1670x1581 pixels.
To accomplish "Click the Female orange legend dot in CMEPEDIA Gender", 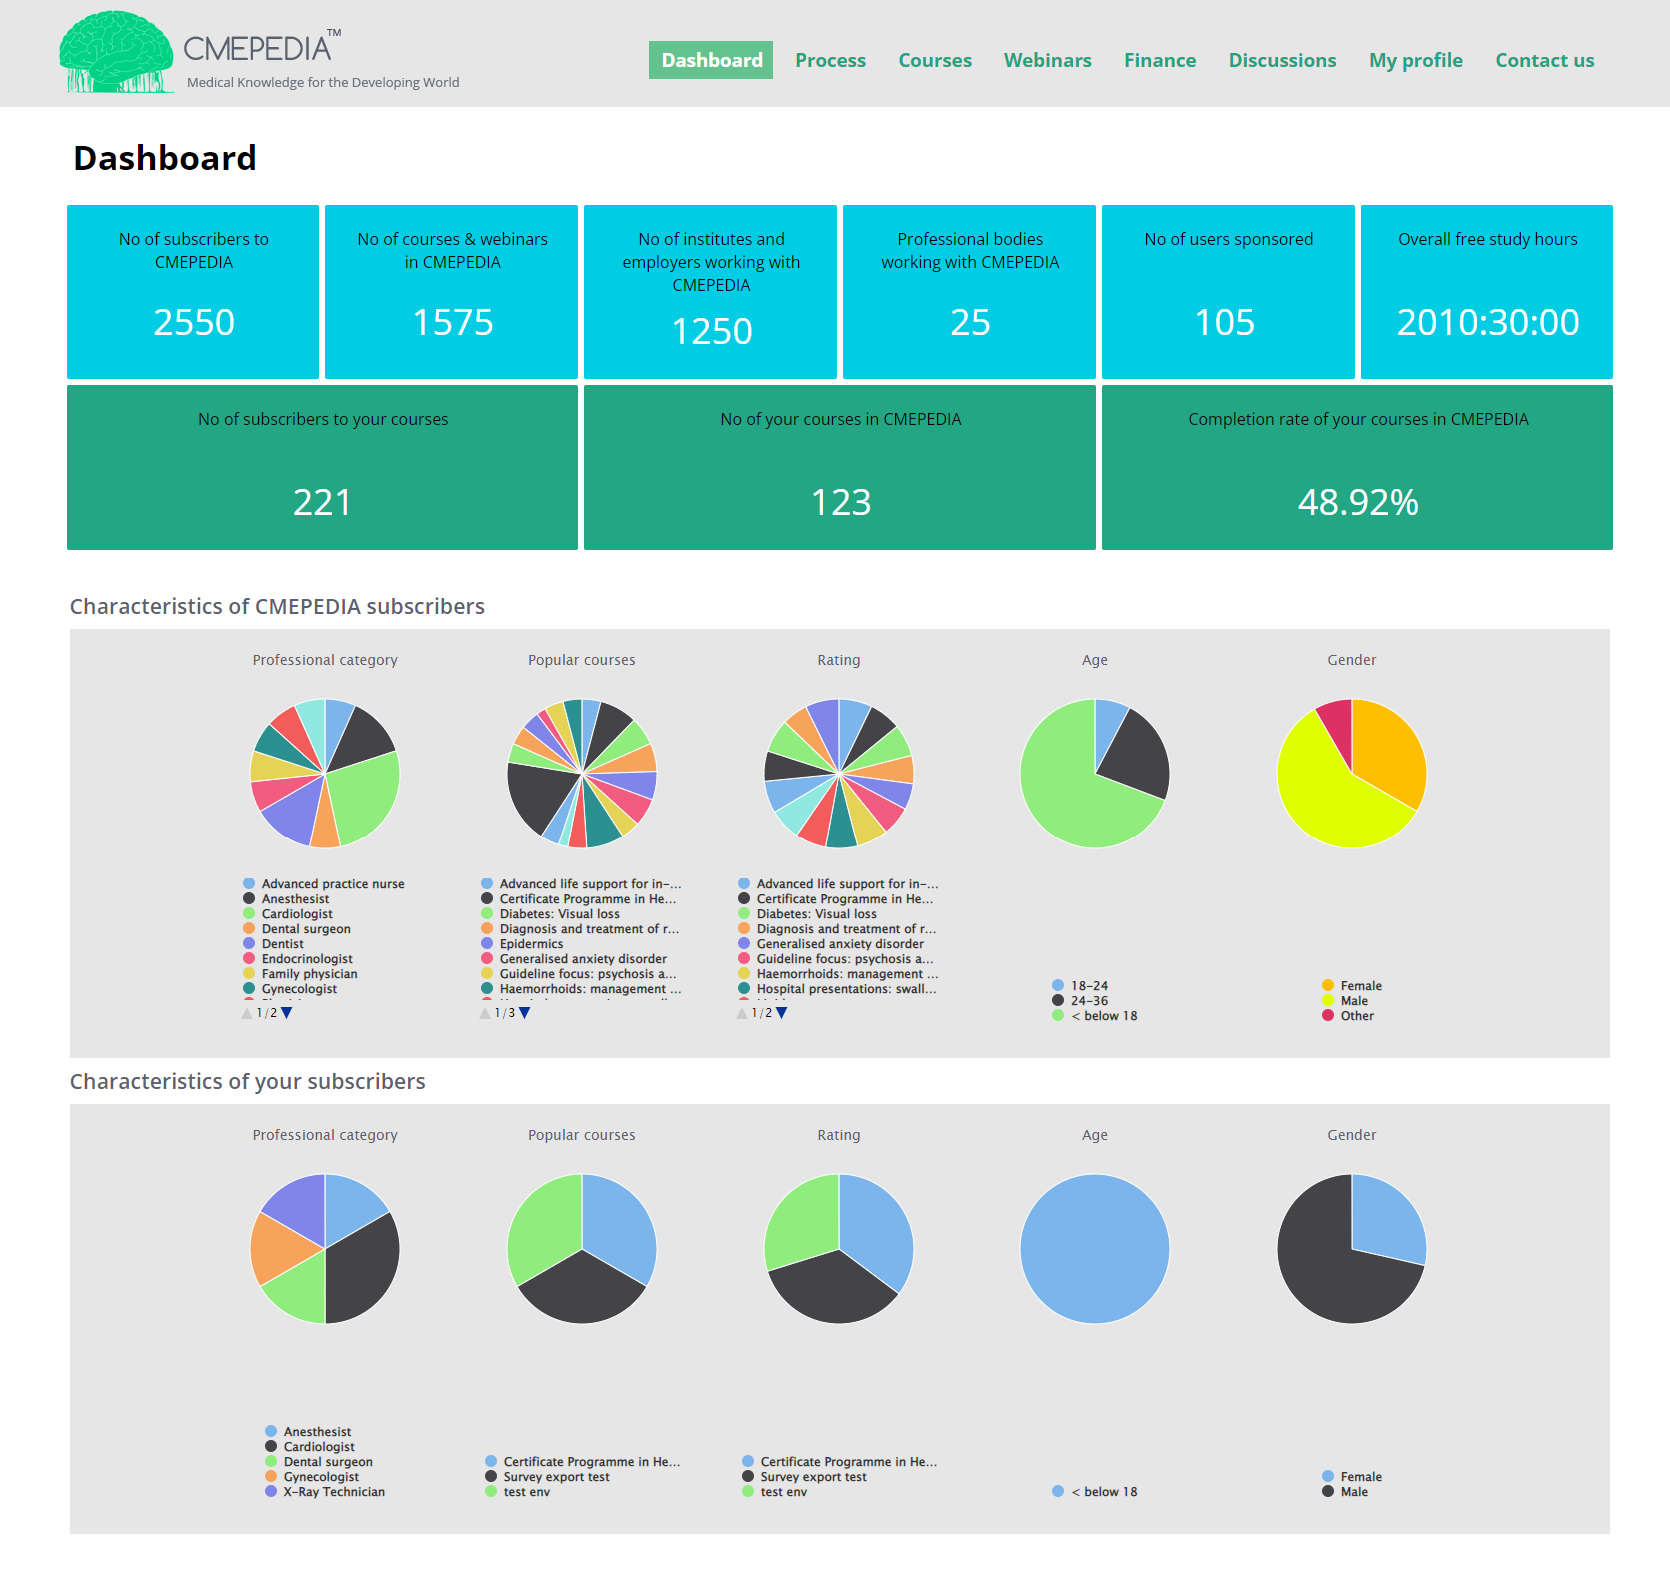I will point(1328,986).
